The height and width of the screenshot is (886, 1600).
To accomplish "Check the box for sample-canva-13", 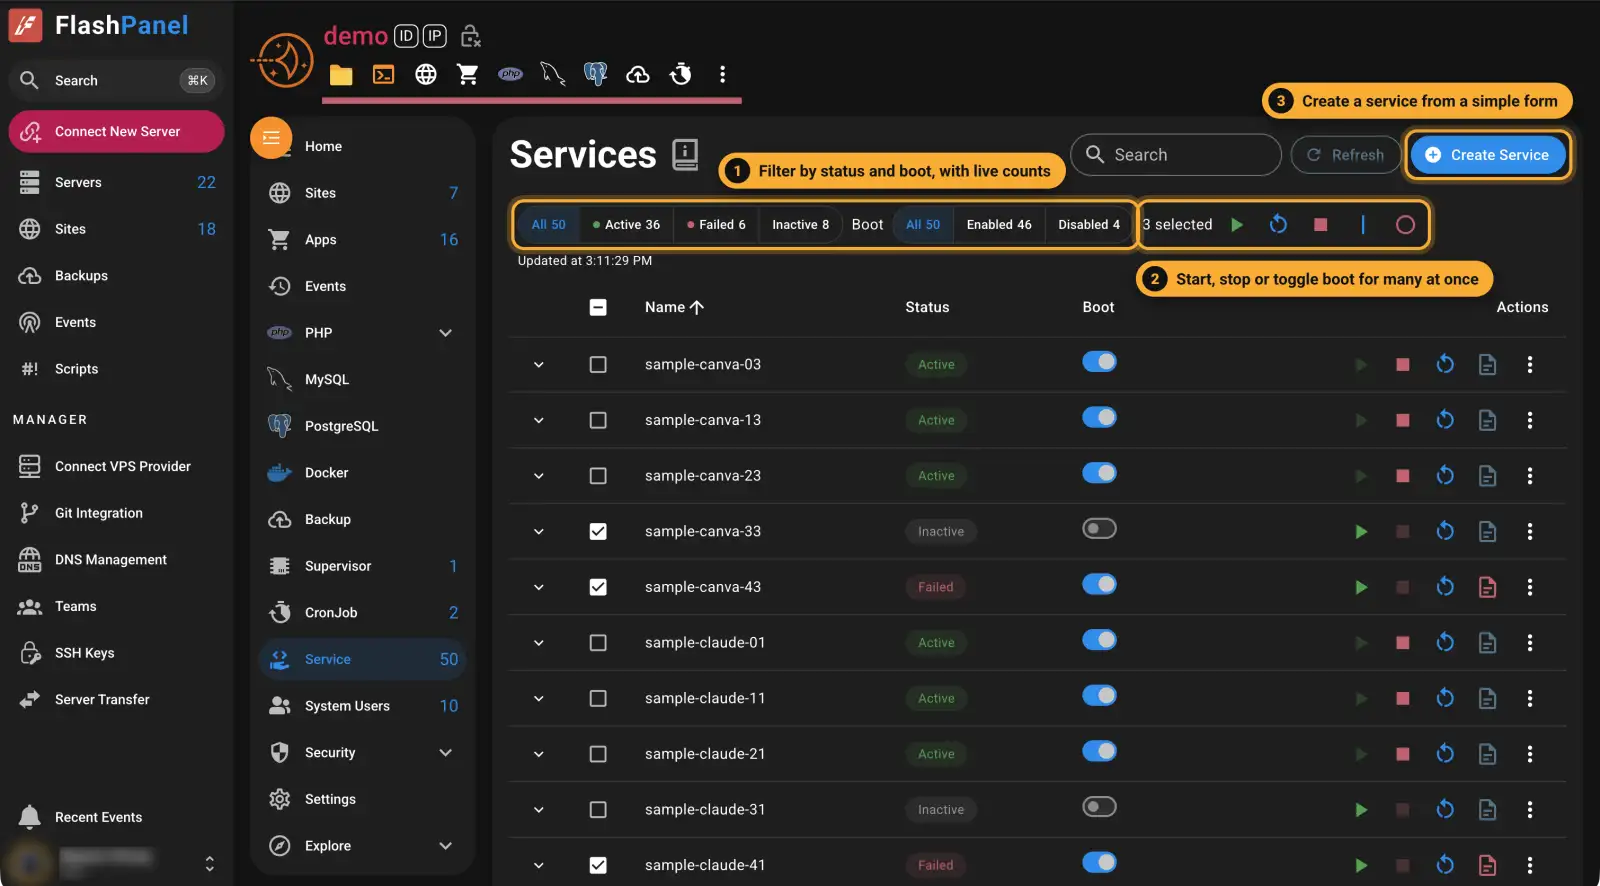I will [x=598, y=420].
